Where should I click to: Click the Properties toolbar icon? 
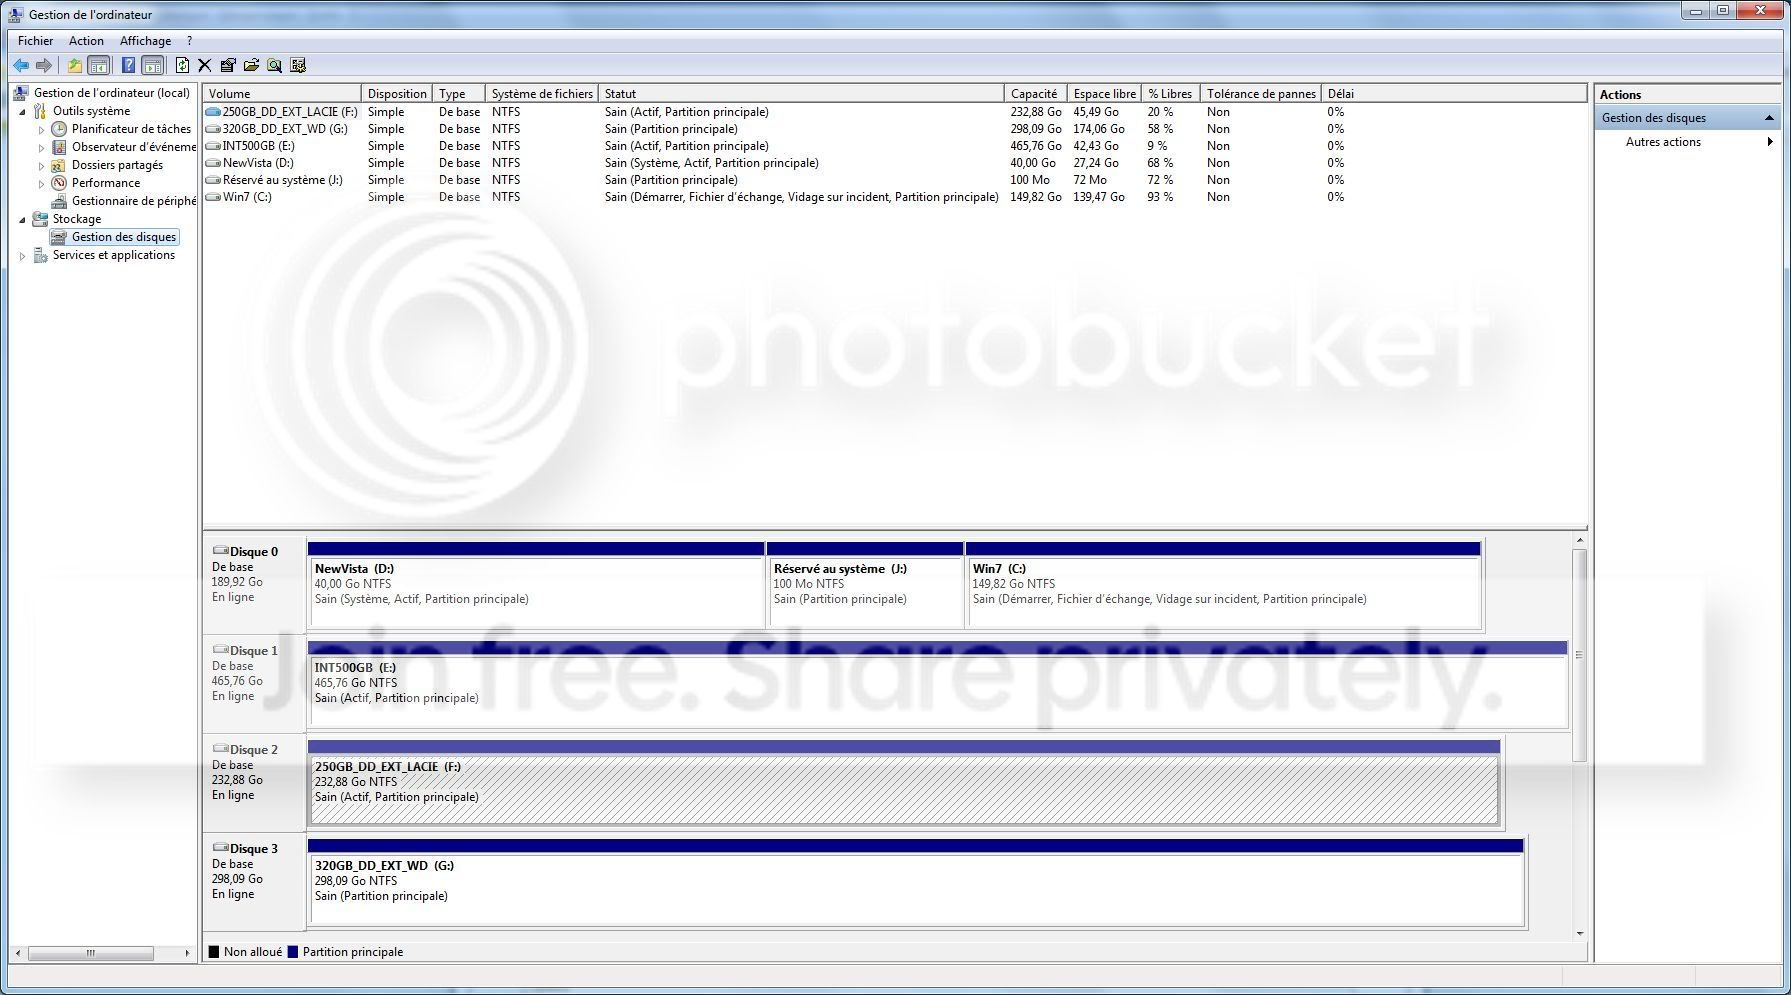228,65
